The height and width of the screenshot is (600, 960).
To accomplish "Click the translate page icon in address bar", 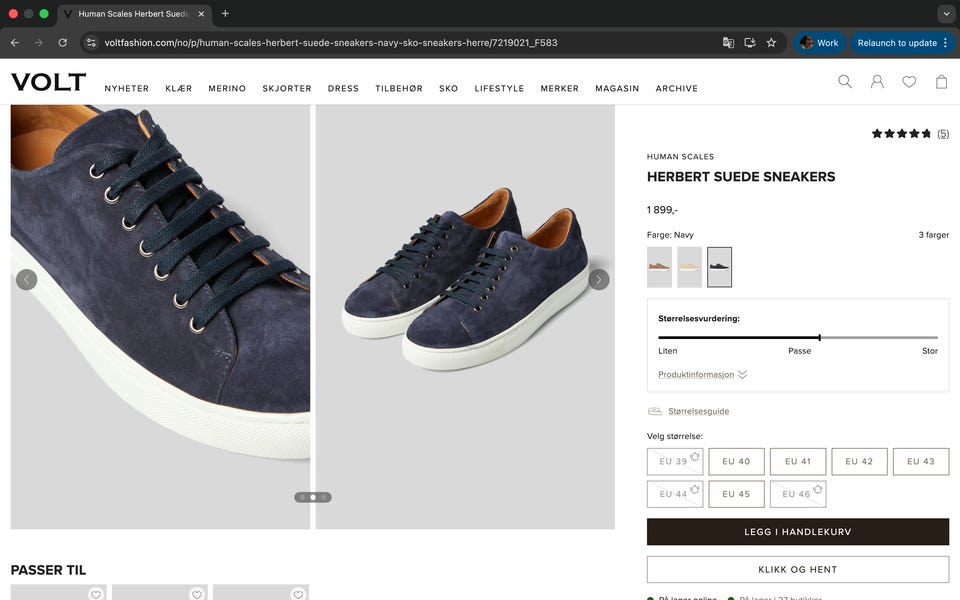I will click(728, 43).
